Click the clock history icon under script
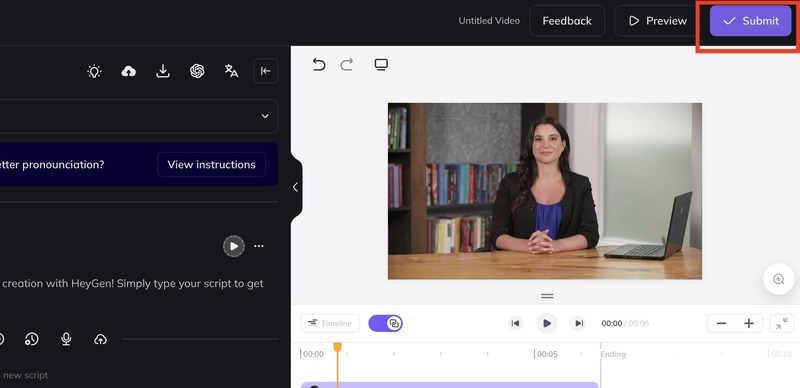The width and height of the screenshot is (800, 388). tap(32, 339)
